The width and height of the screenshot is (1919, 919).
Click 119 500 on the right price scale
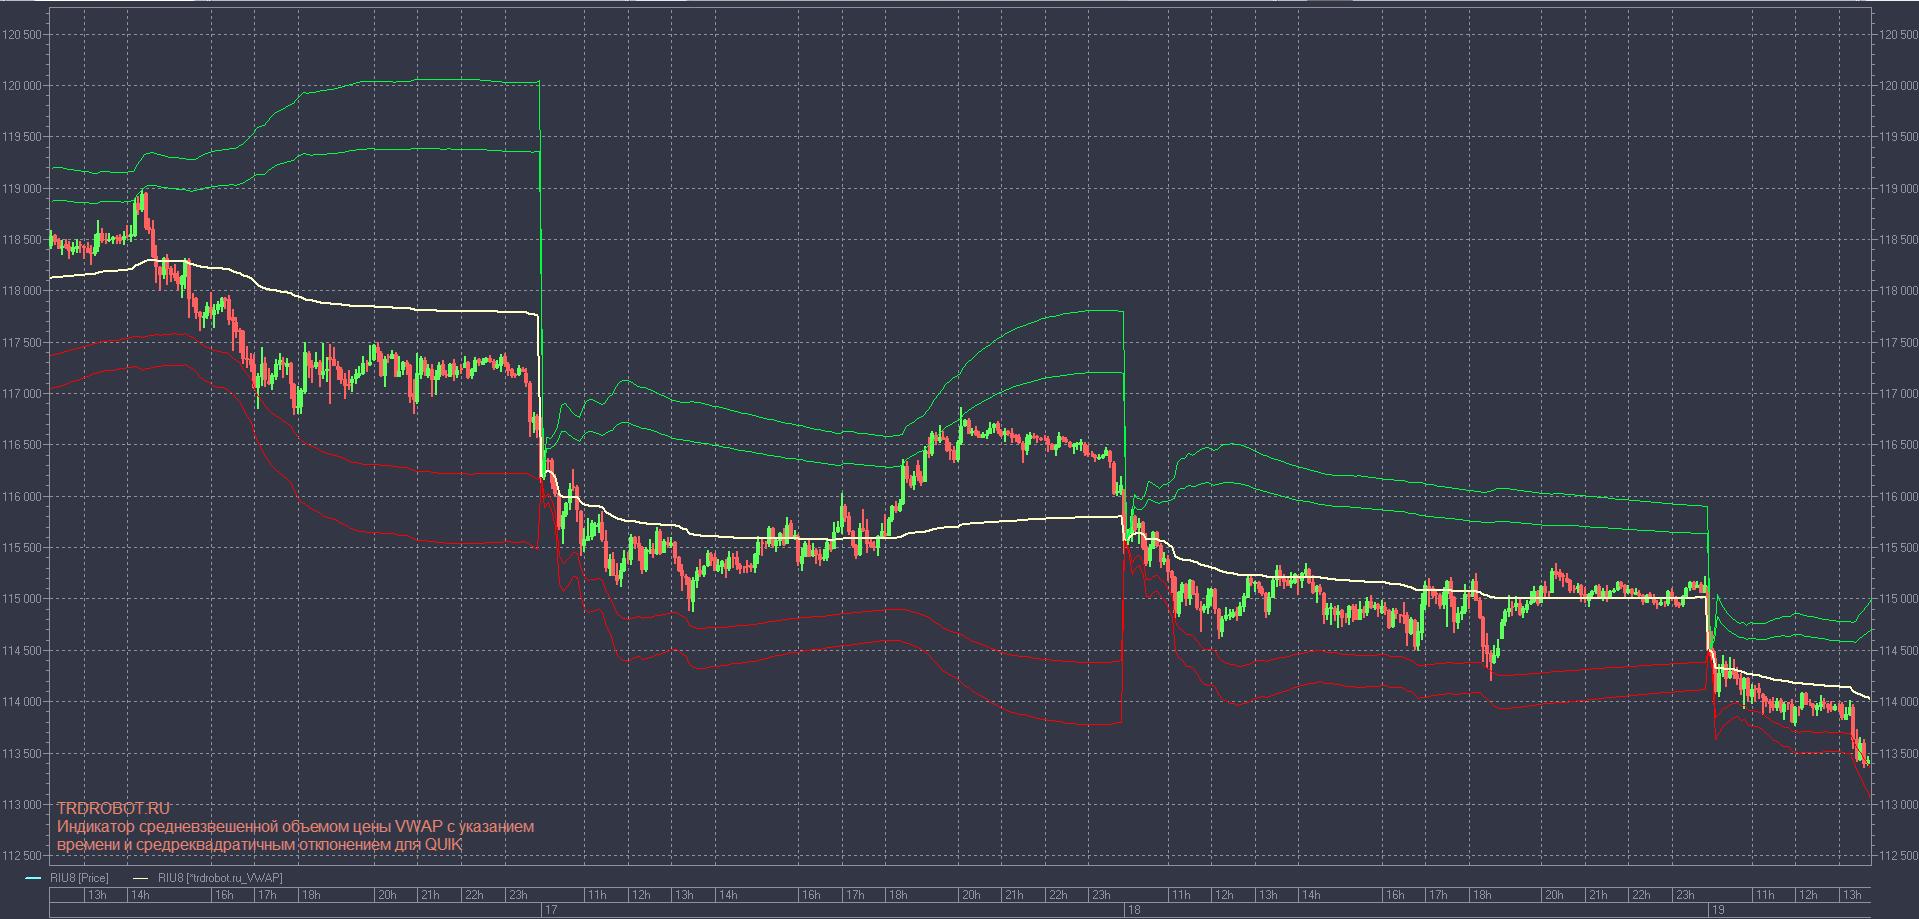1897,137
